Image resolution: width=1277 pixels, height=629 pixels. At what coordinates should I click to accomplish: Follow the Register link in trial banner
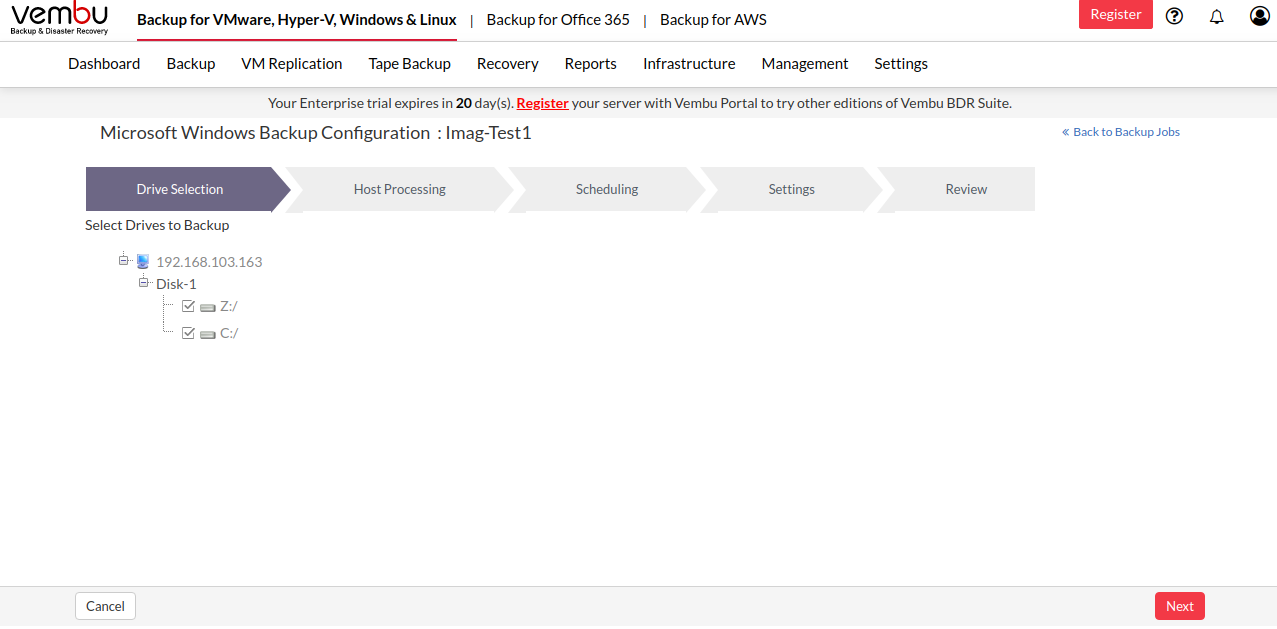(x=543, y=103)
